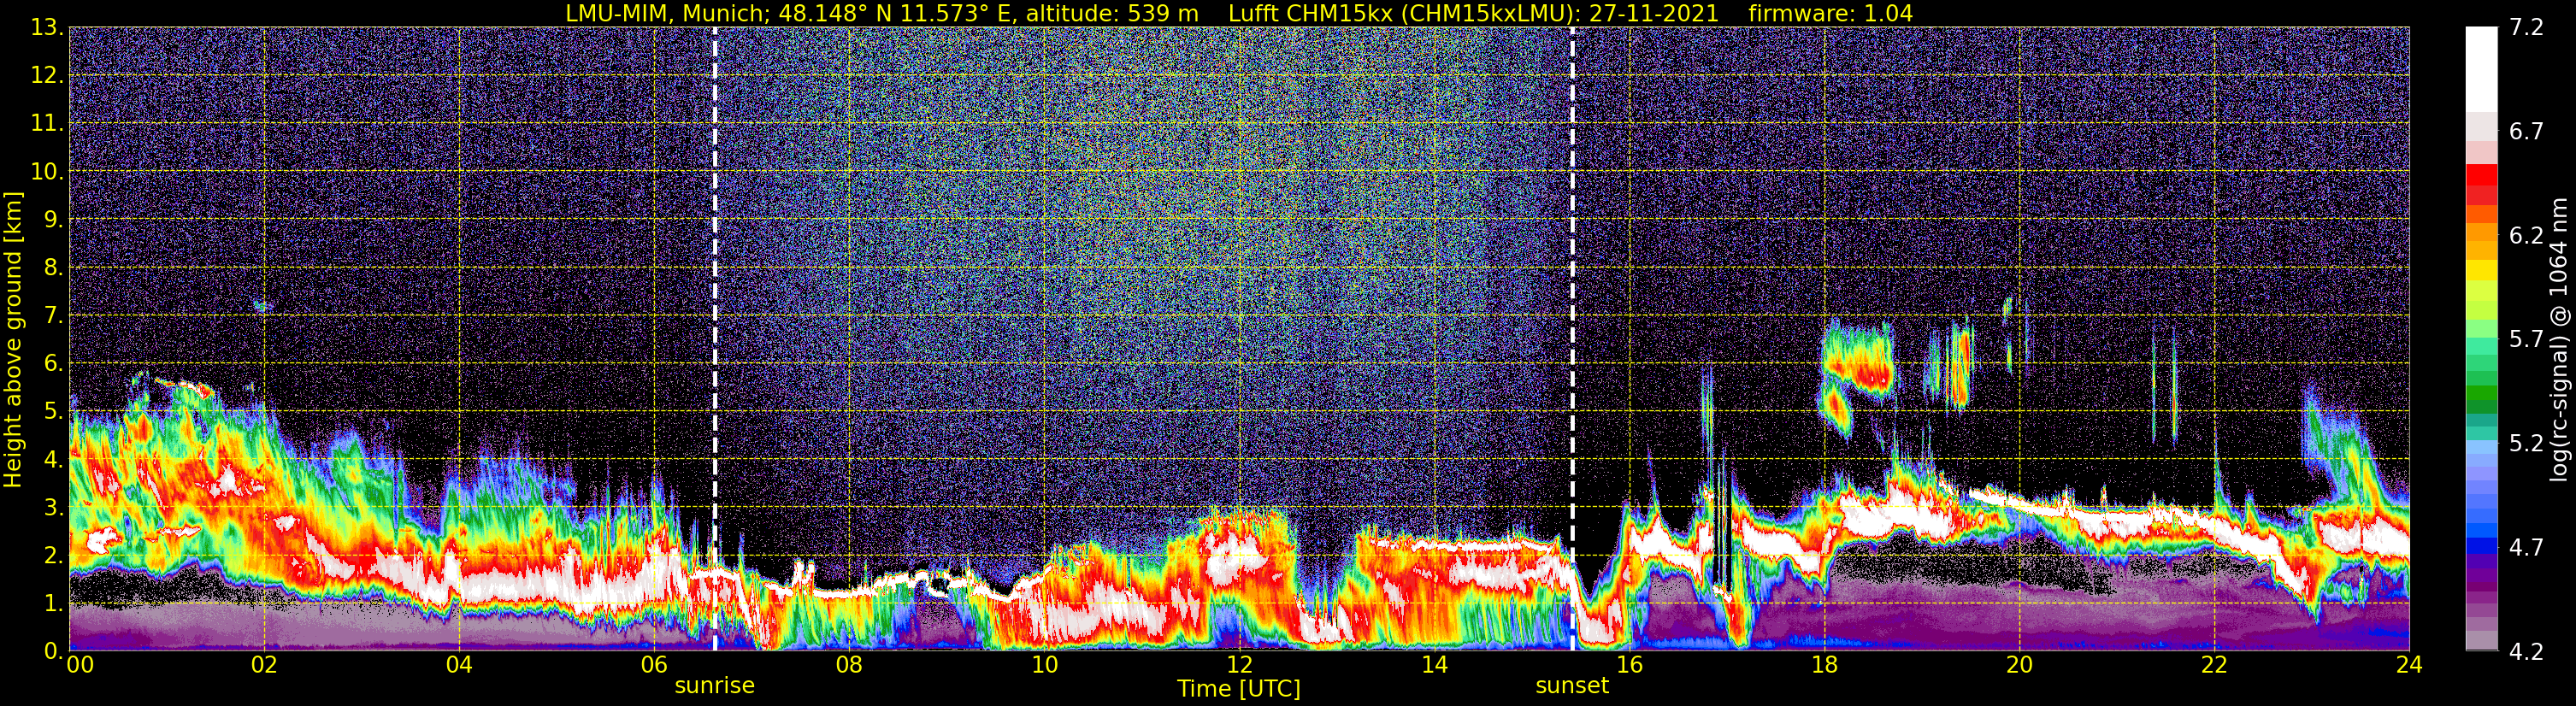Click the 22 hour tick label
The image size is (2576, 706).
click(x=2214, y=666)
